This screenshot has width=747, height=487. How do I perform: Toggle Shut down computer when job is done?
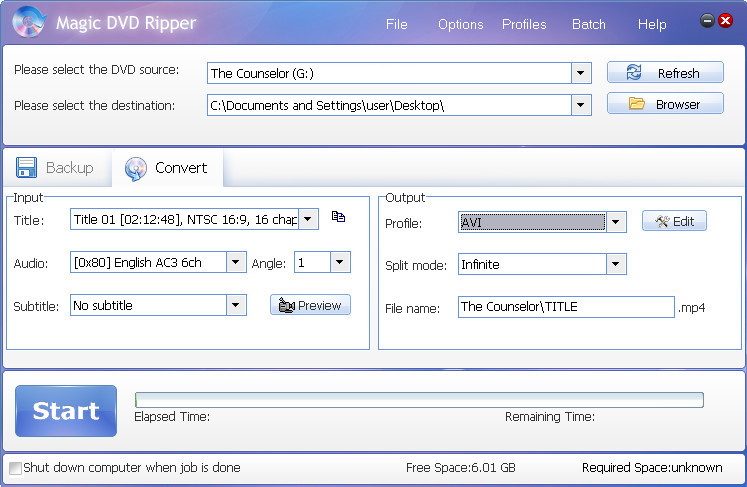(16, 468)
